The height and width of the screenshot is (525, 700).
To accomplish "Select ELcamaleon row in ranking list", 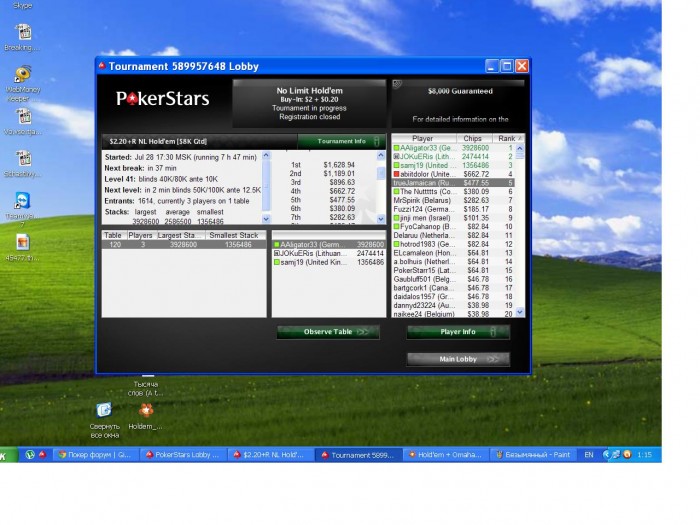I will click(x=453, y=253).
